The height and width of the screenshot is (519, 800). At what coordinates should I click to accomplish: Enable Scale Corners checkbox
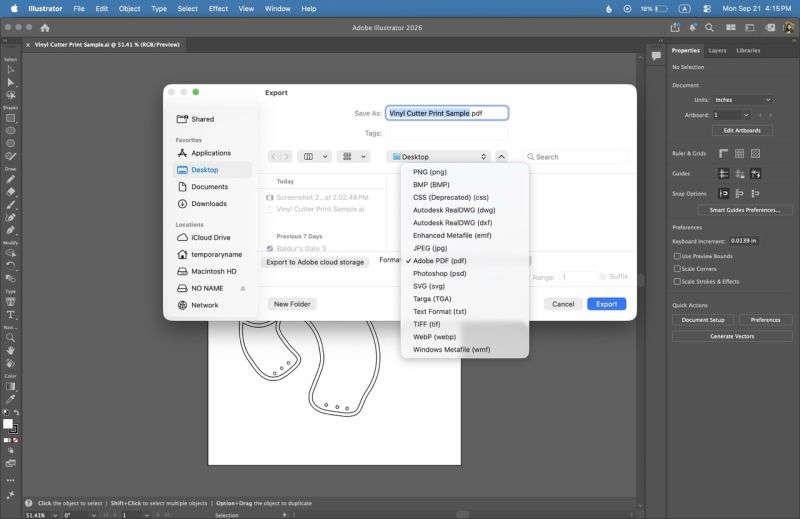[x=677, y=269]
